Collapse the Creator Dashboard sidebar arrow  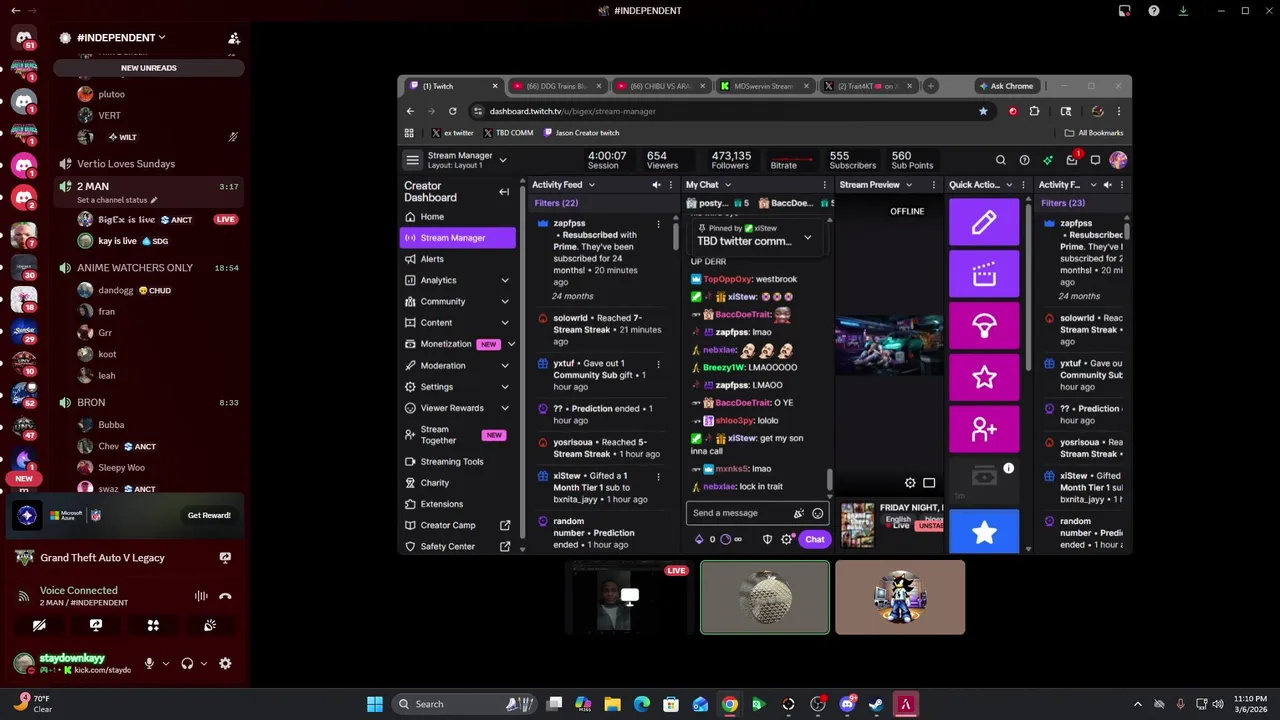click(504, 191)
